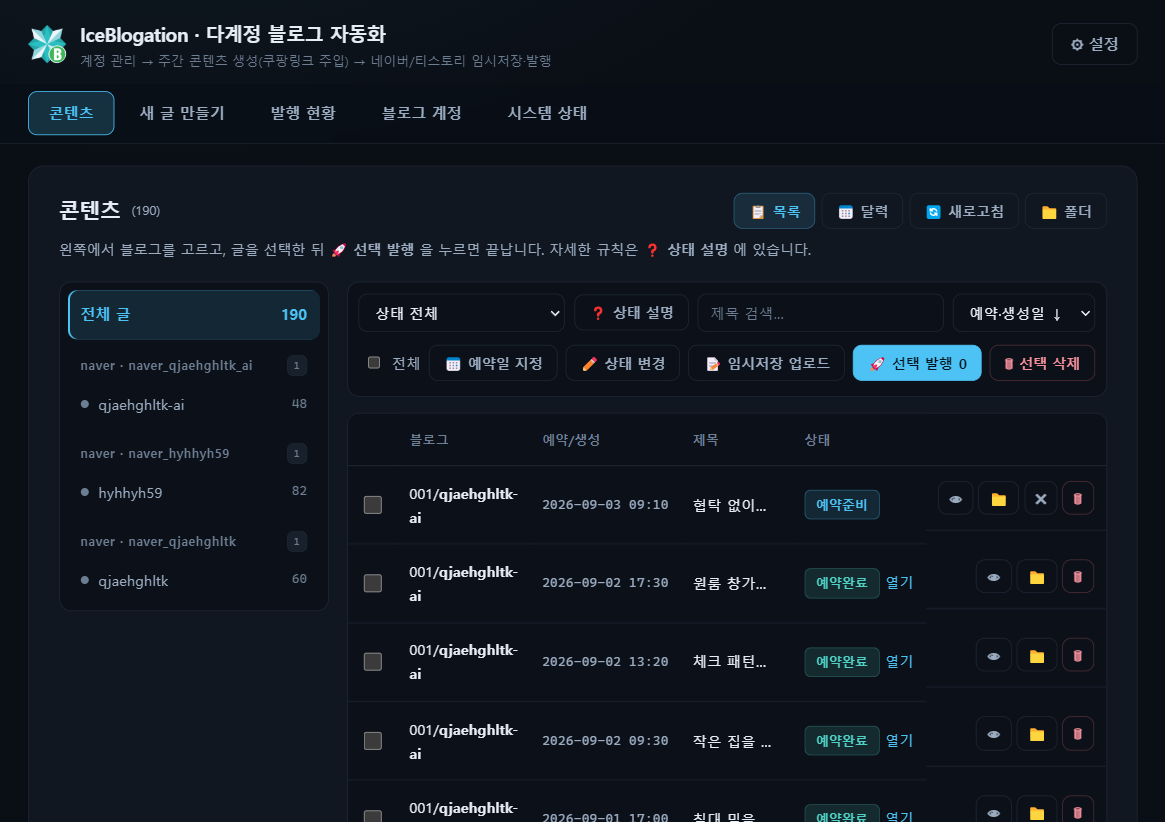This screenshot has height=822, width=1165.
Task: Click the 선택 발행 rocket button
Action: [917, 363]
